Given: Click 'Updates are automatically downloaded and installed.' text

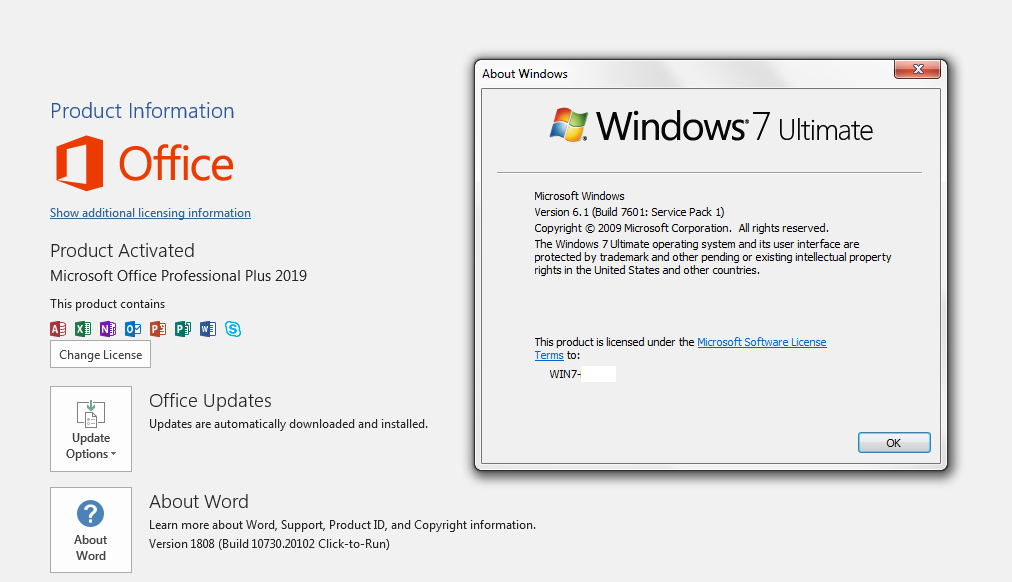Looking at the screenshot, I should pos(288,424).
